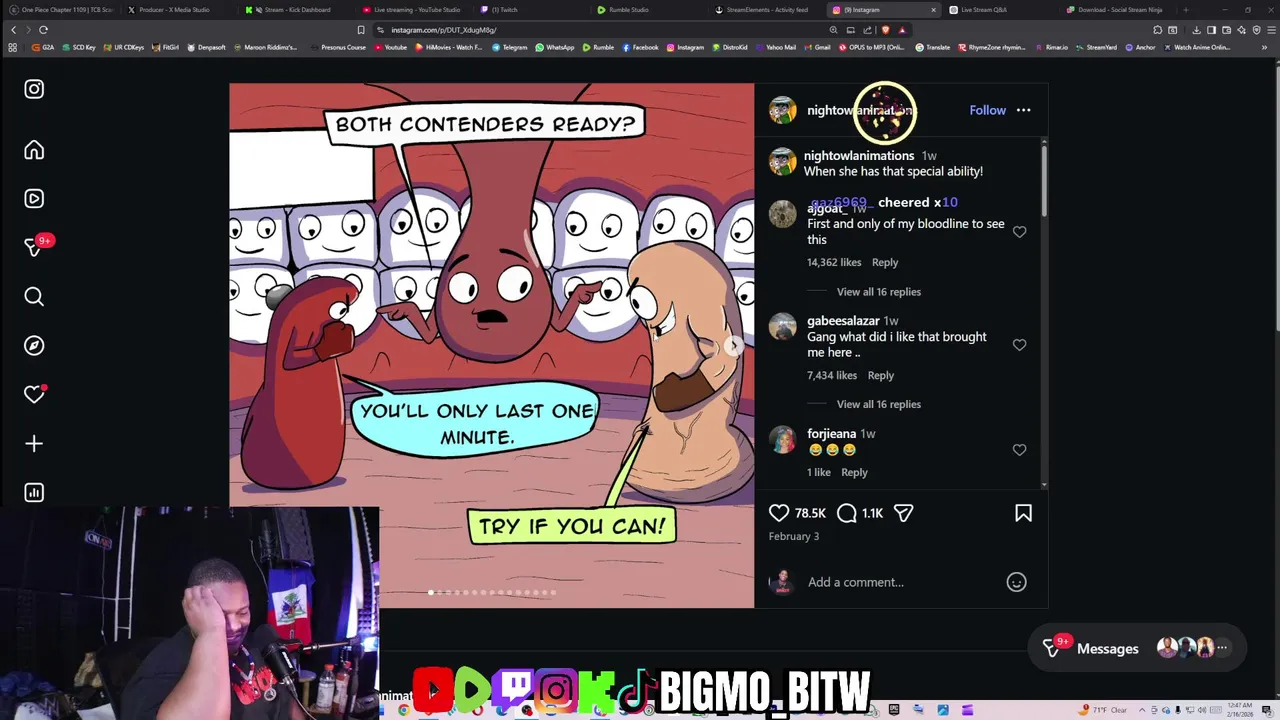Open gabeesalazar profile link

[x=843, y=321]
